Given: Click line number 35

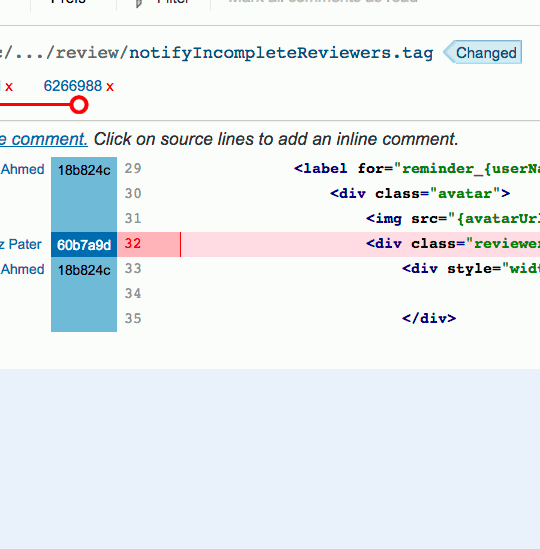Looking at the screenshot, I should pyautogui.click(x=133, y=319).
